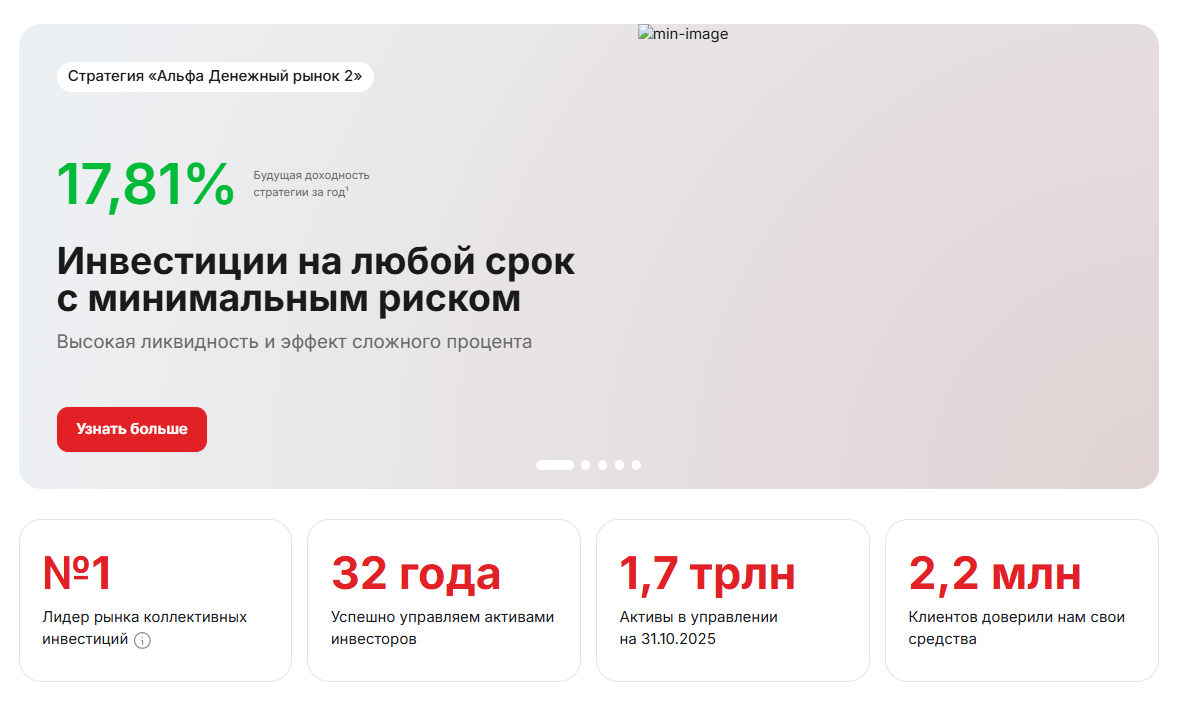The image size is (1184, 714).
Task: Select the second carousel dot
Action: coord(585,464)
